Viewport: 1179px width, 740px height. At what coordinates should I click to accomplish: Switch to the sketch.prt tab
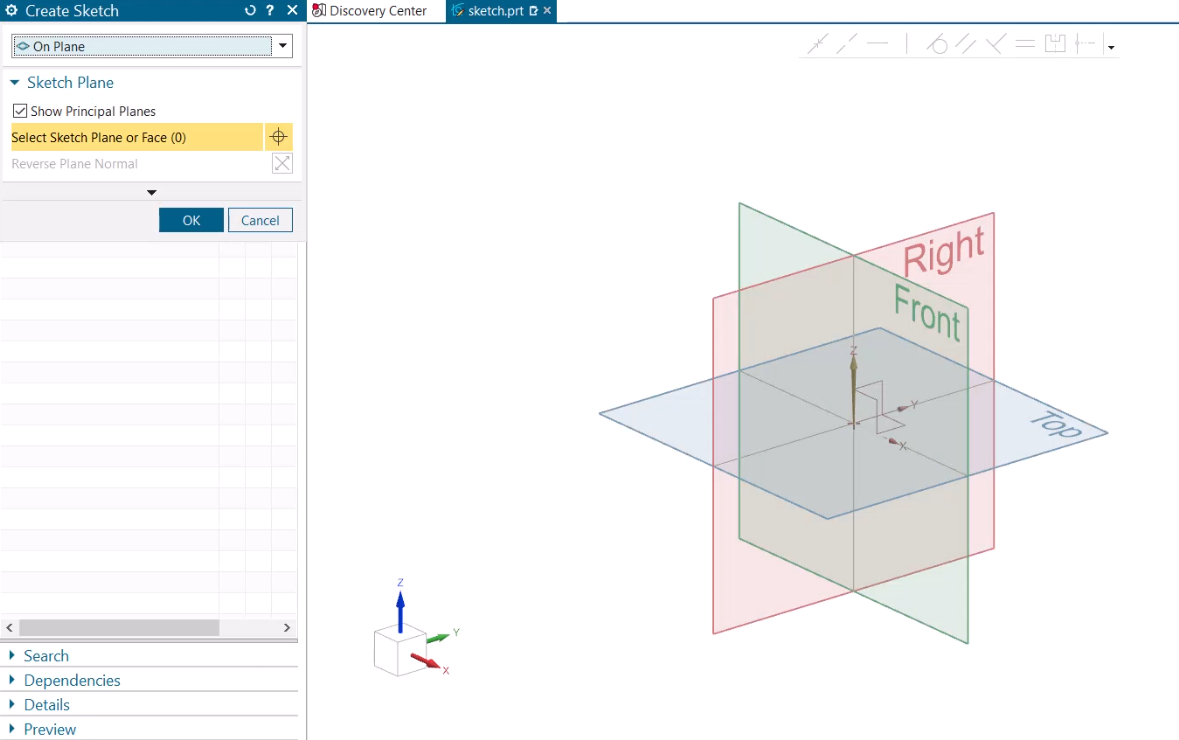click(x=498, y=11)
